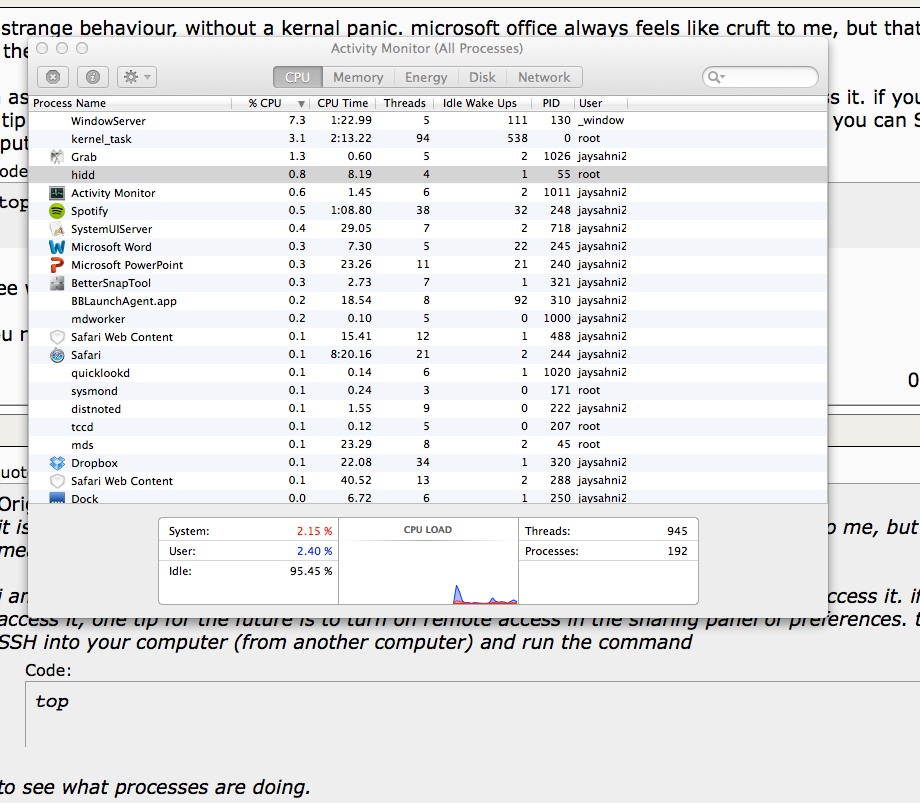Select the distnoted process row

coord(428,409)
